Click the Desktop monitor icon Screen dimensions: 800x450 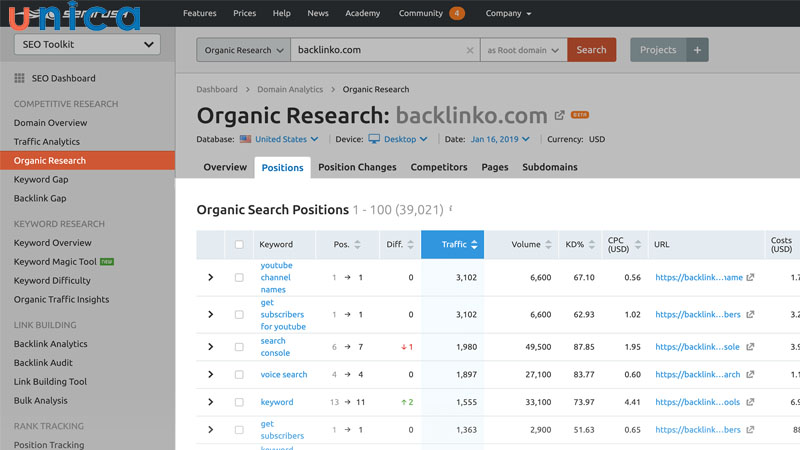(x=374, y=139)
